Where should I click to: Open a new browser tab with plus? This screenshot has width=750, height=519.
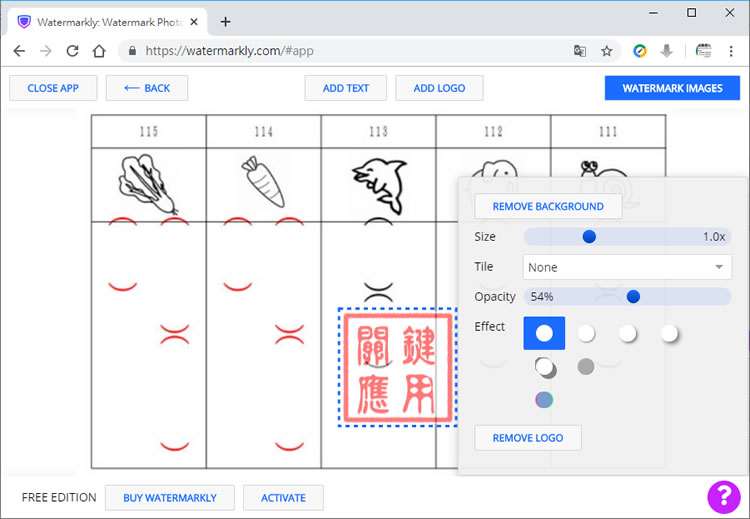(x=226, y=21)
